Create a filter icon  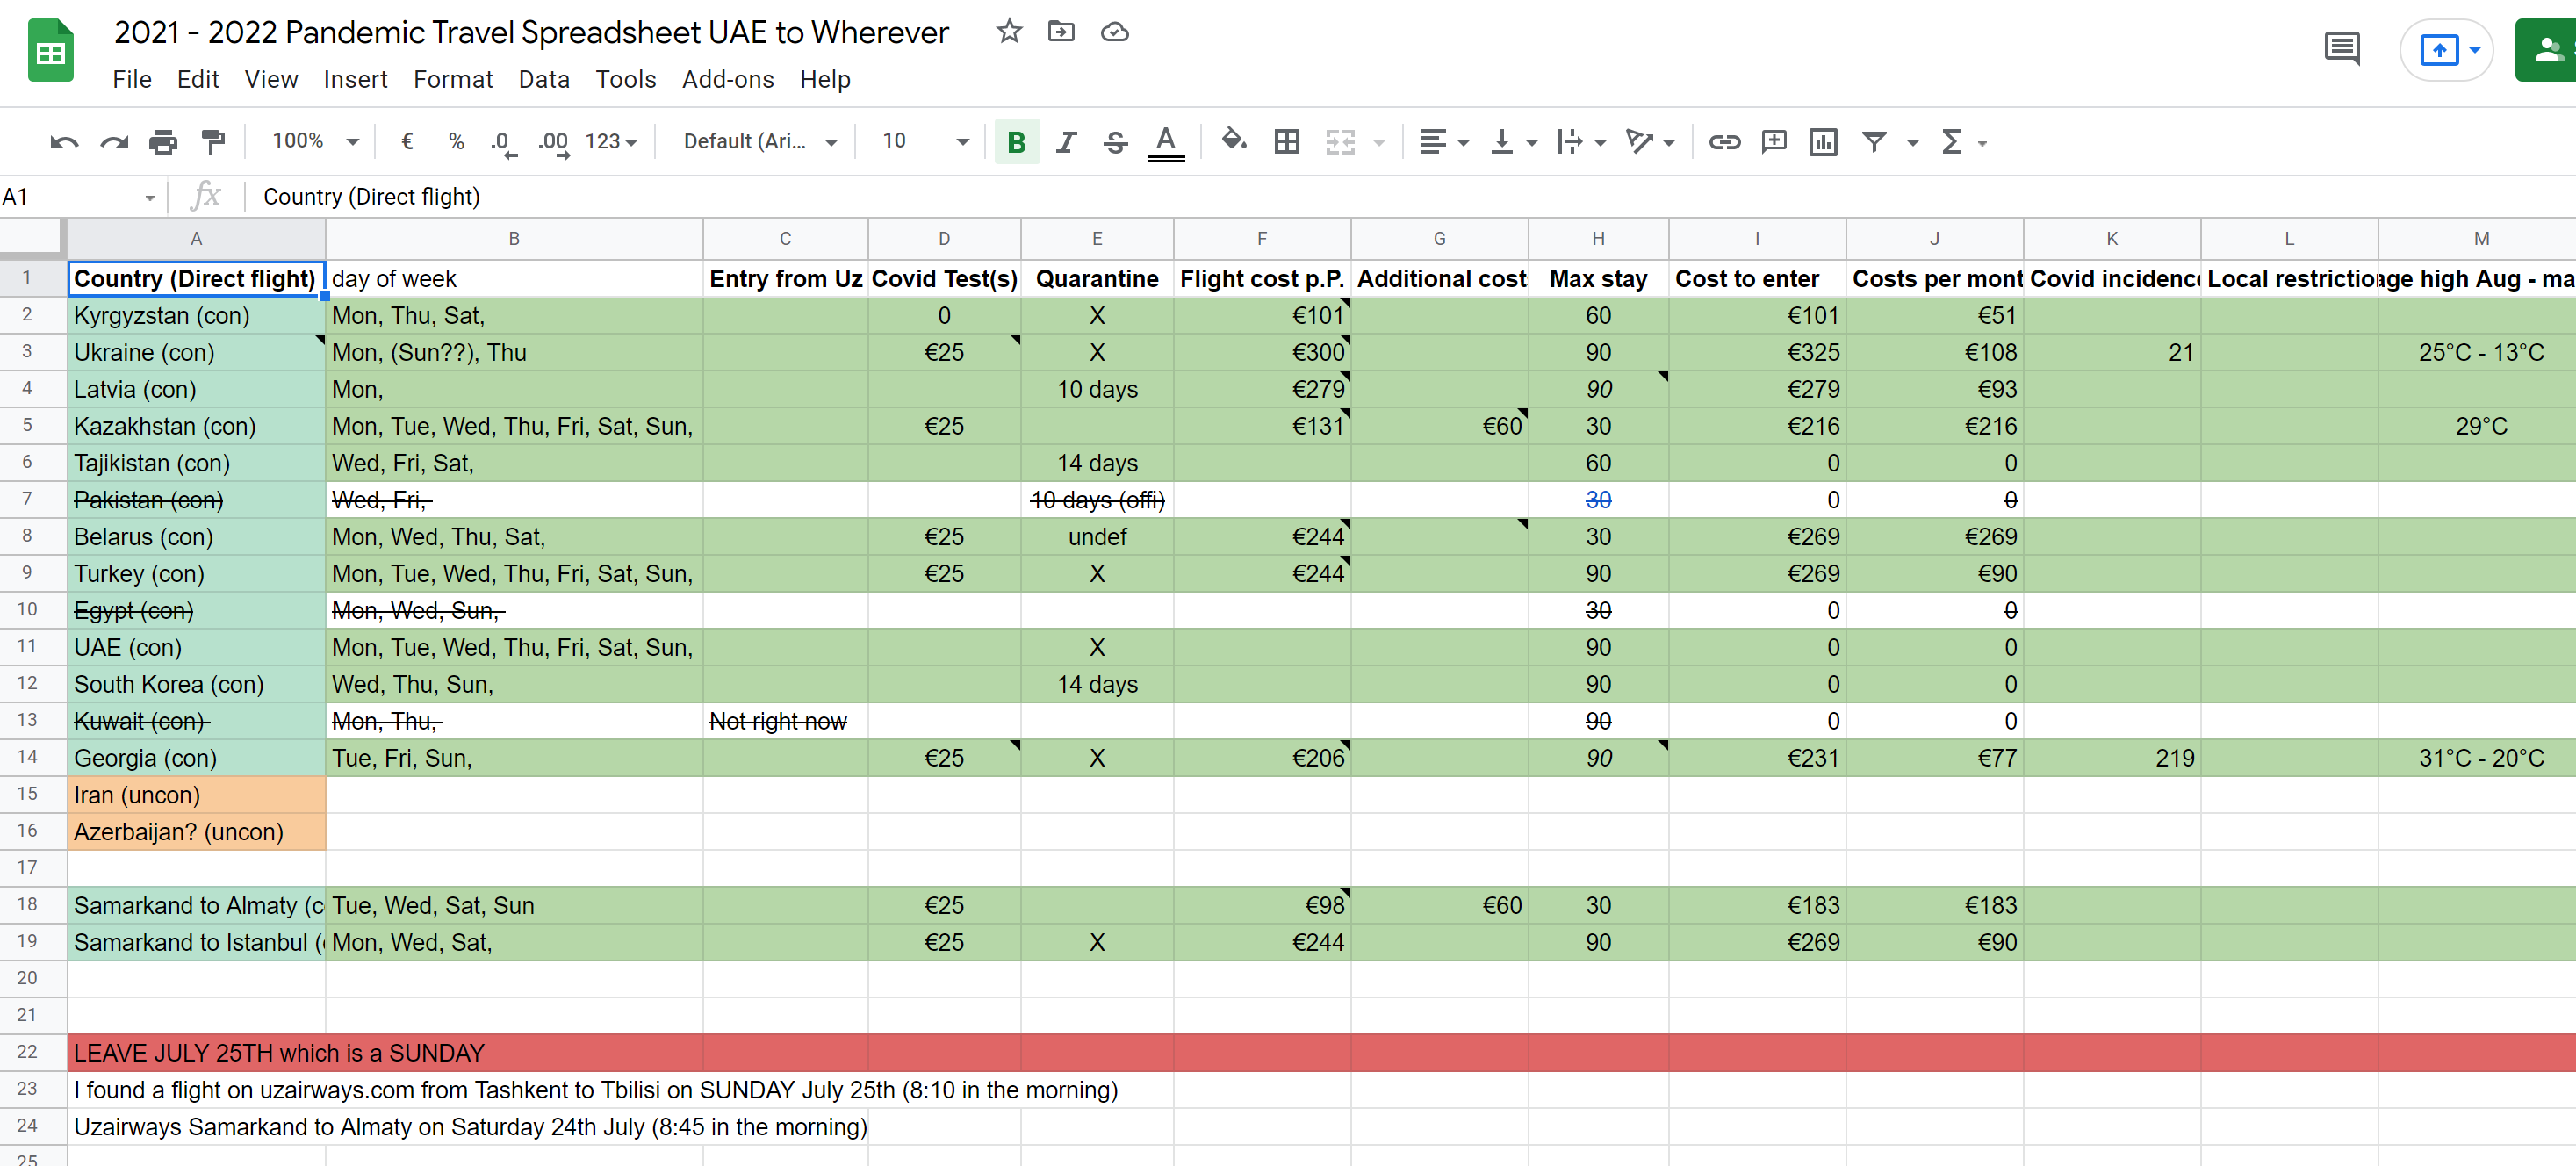1874,142
